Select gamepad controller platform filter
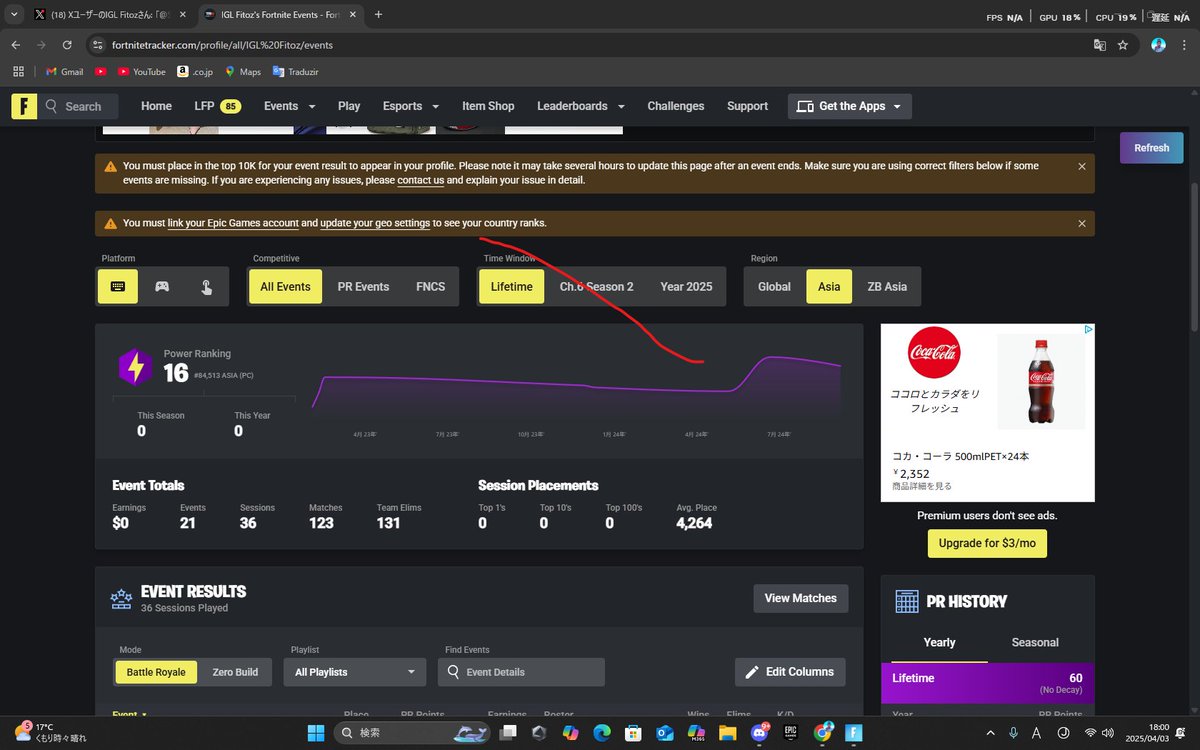 (161, 287)
